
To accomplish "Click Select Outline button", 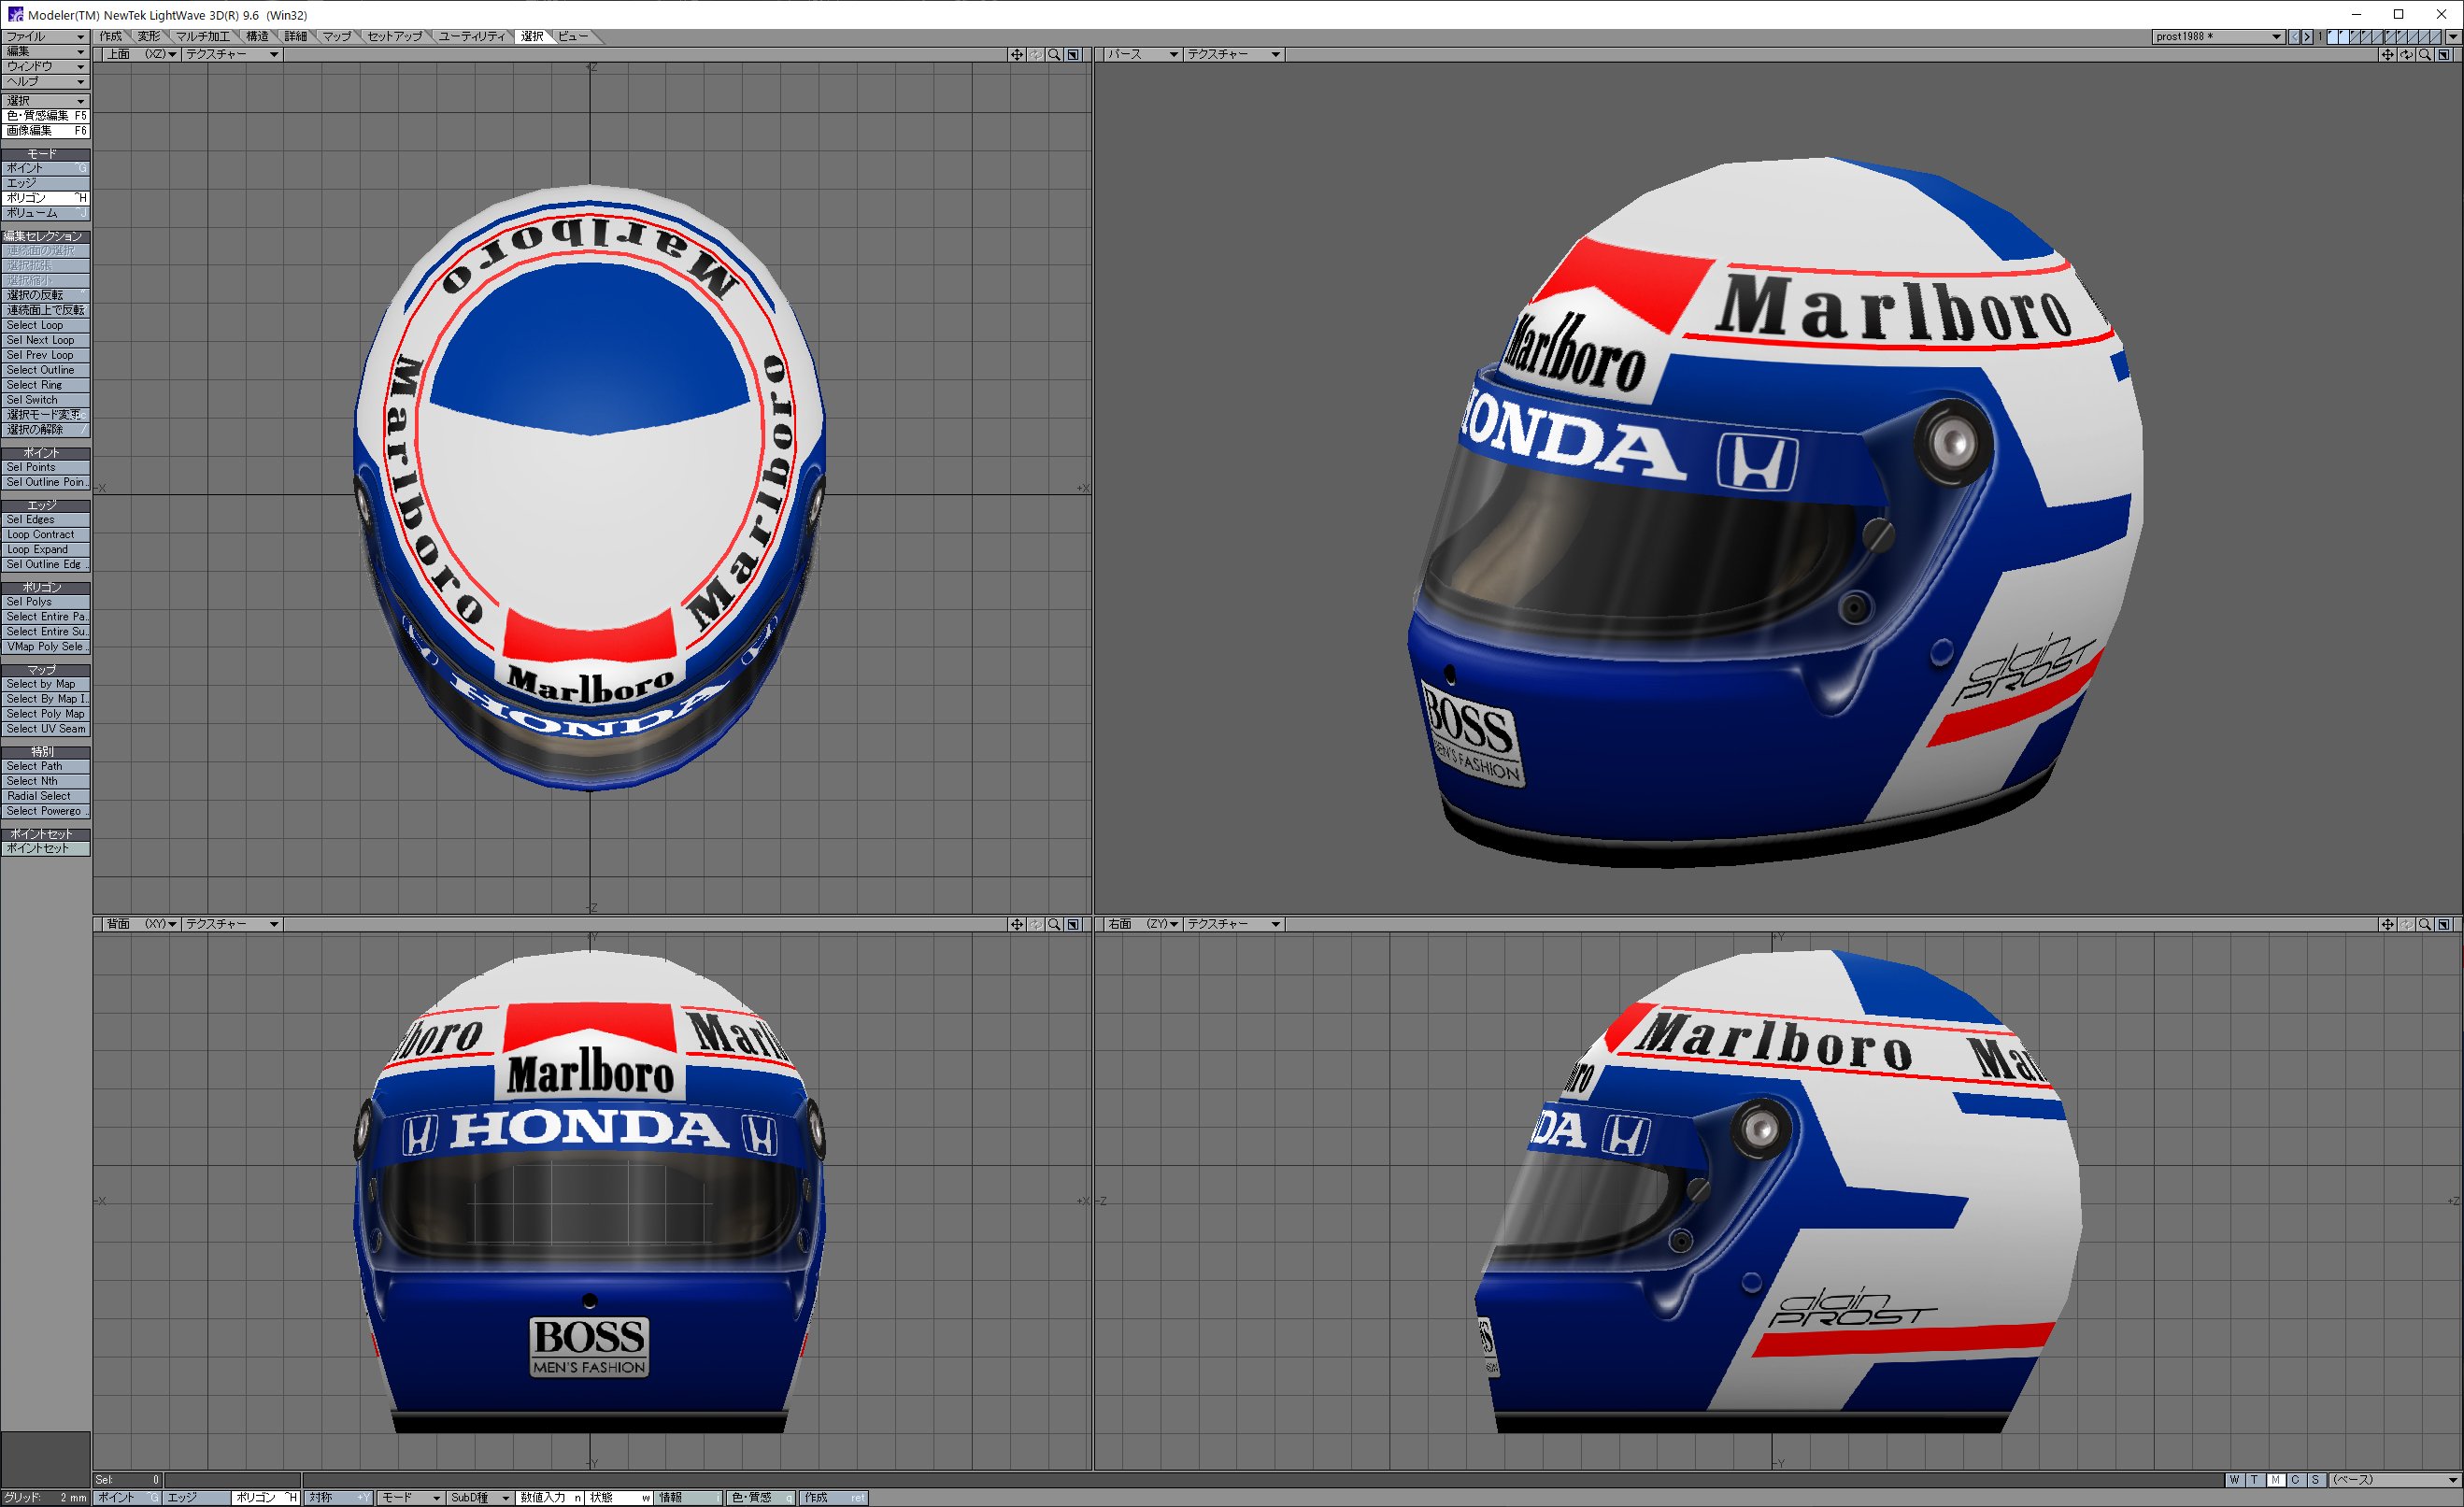I will (45, 371).
